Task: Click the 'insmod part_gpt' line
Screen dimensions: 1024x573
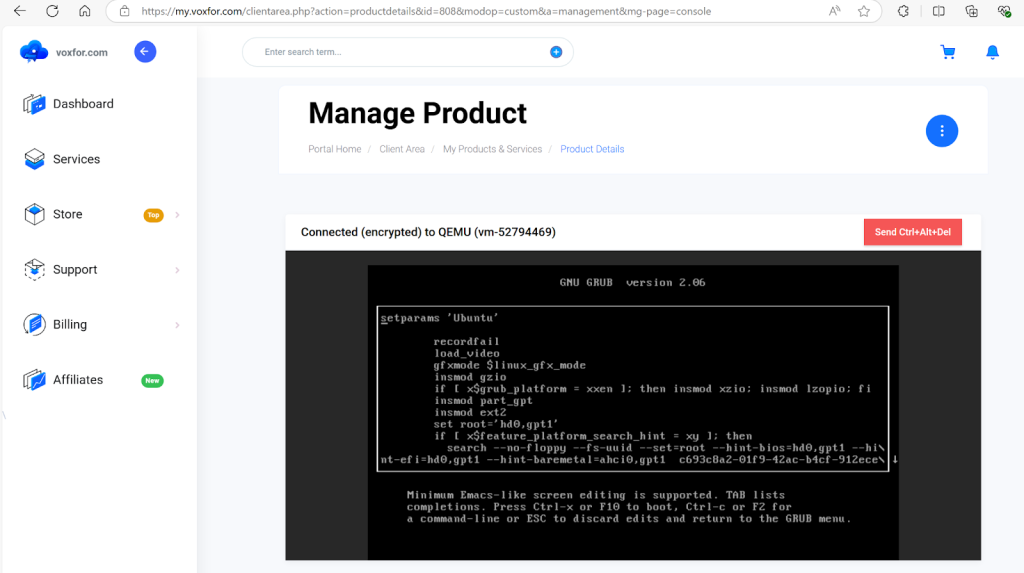Action: (x=483, y=401)
